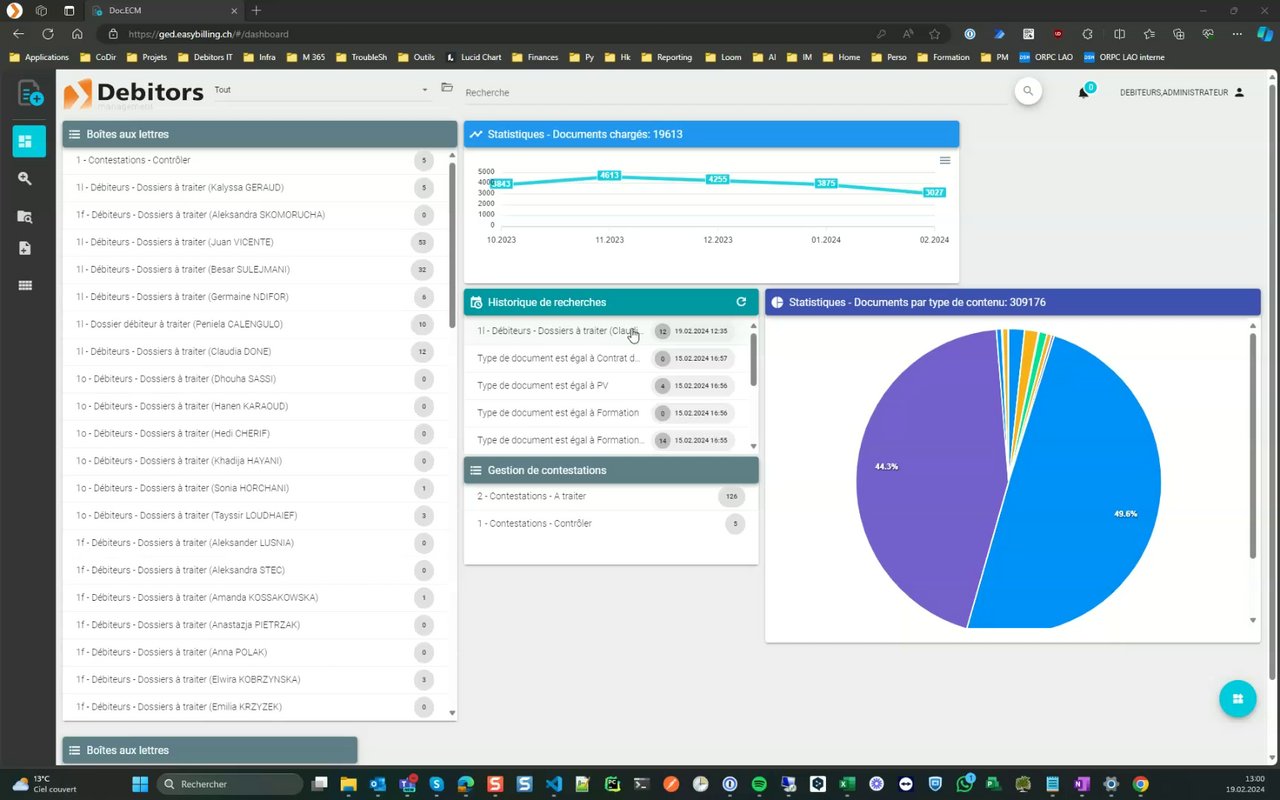Open the Tout filter dropdown
This screenshot has width=1280, height=800.
(321, 90)
